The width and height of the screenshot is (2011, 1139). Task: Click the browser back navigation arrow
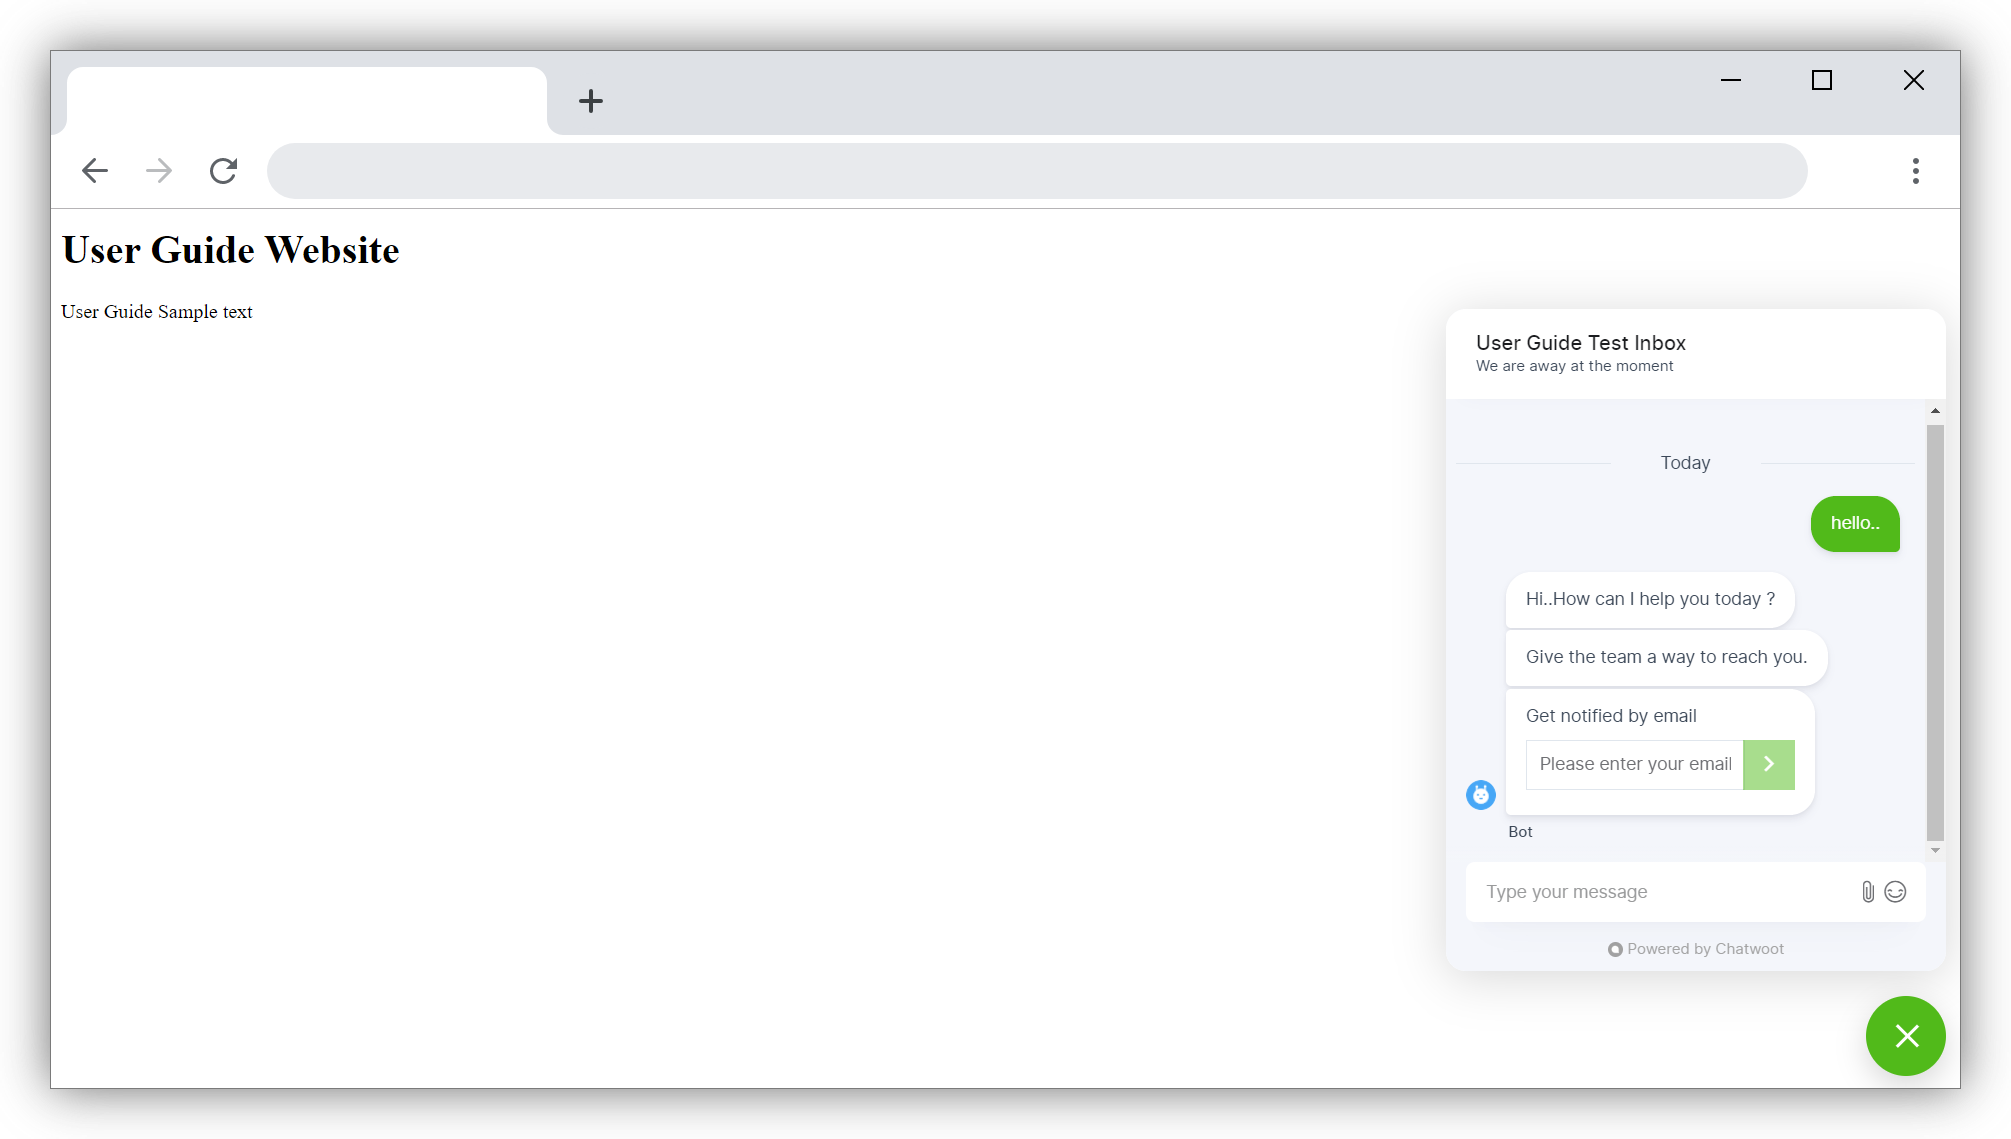click(94, 170)
